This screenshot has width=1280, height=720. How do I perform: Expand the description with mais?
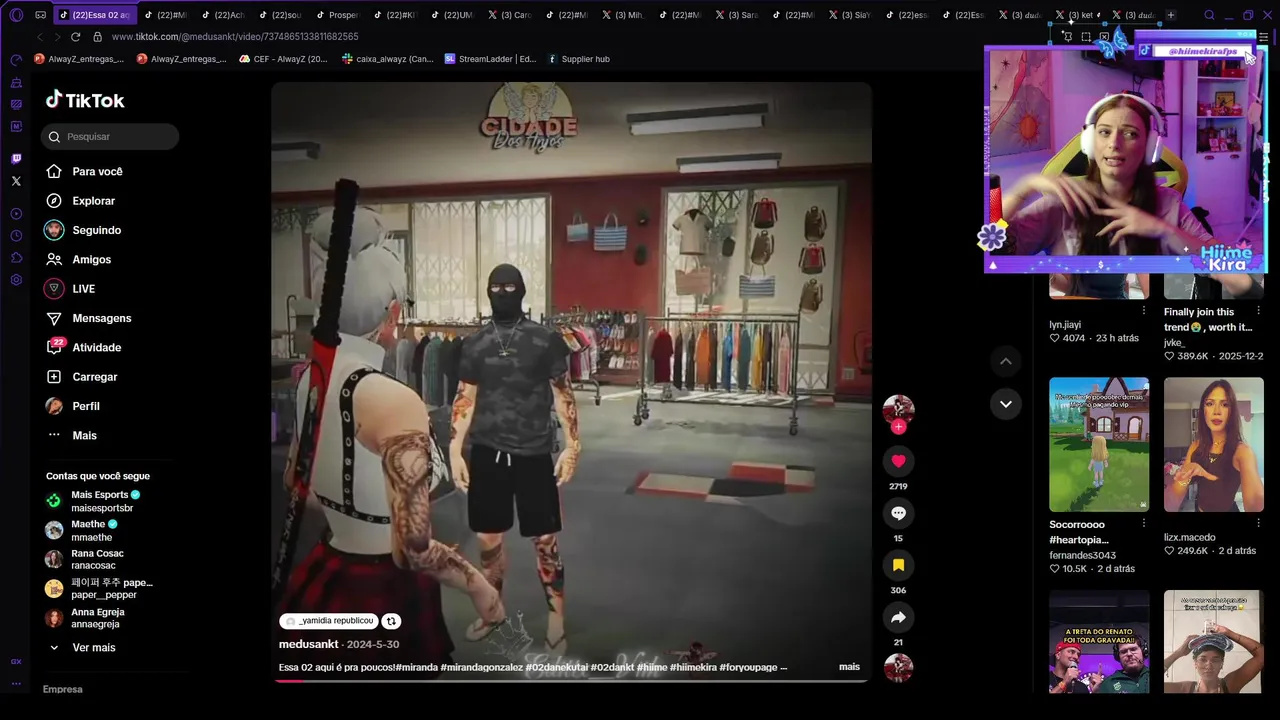point(849,667)
